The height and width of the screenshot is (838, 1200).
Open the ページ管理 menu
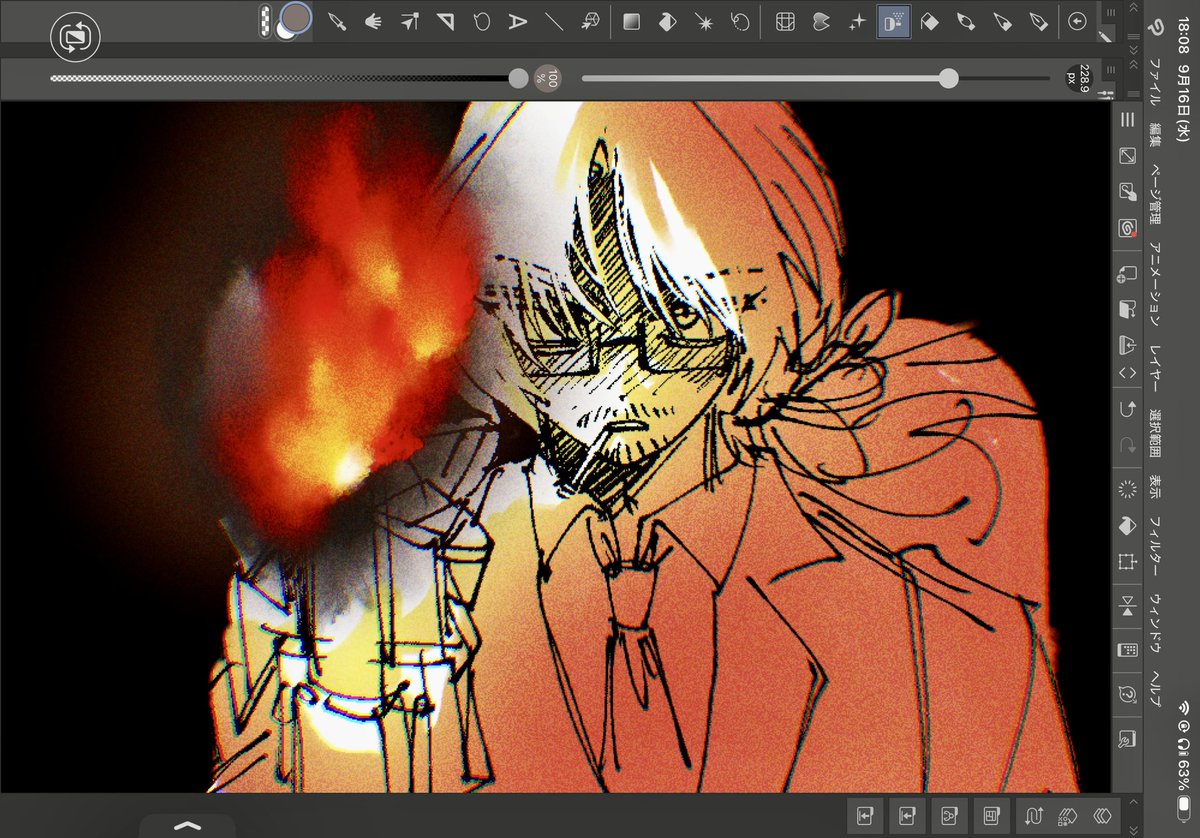pos(1155,195)
